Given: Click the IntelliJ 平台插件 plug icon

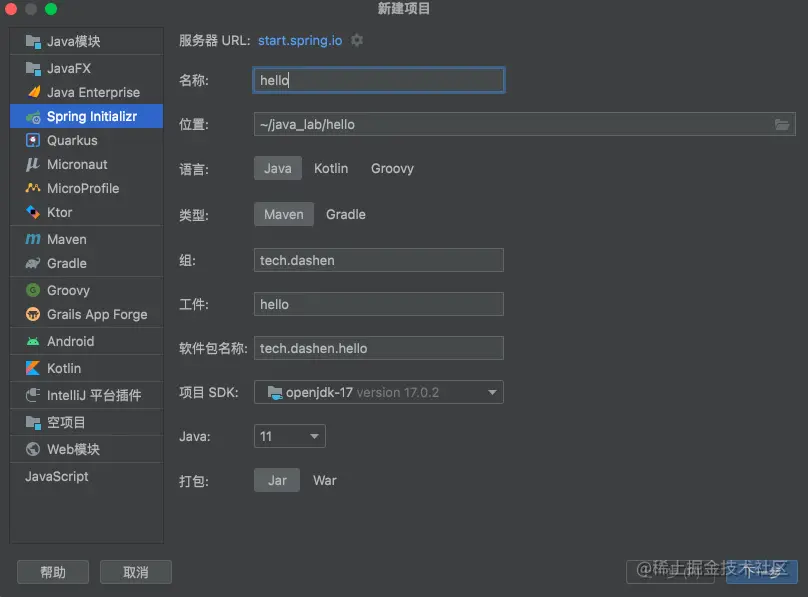Looking at the screenshot, I should pyautogui.click(x=33, y=395).
